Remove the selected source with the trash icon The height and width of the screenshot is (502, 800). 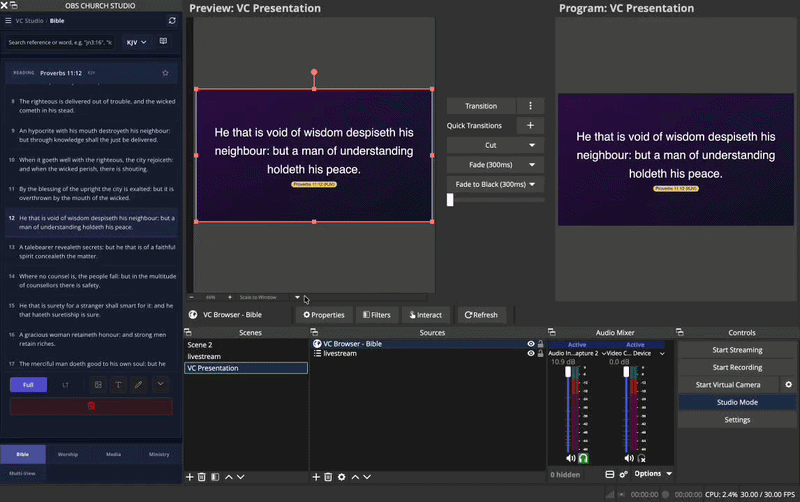[328, 477]
